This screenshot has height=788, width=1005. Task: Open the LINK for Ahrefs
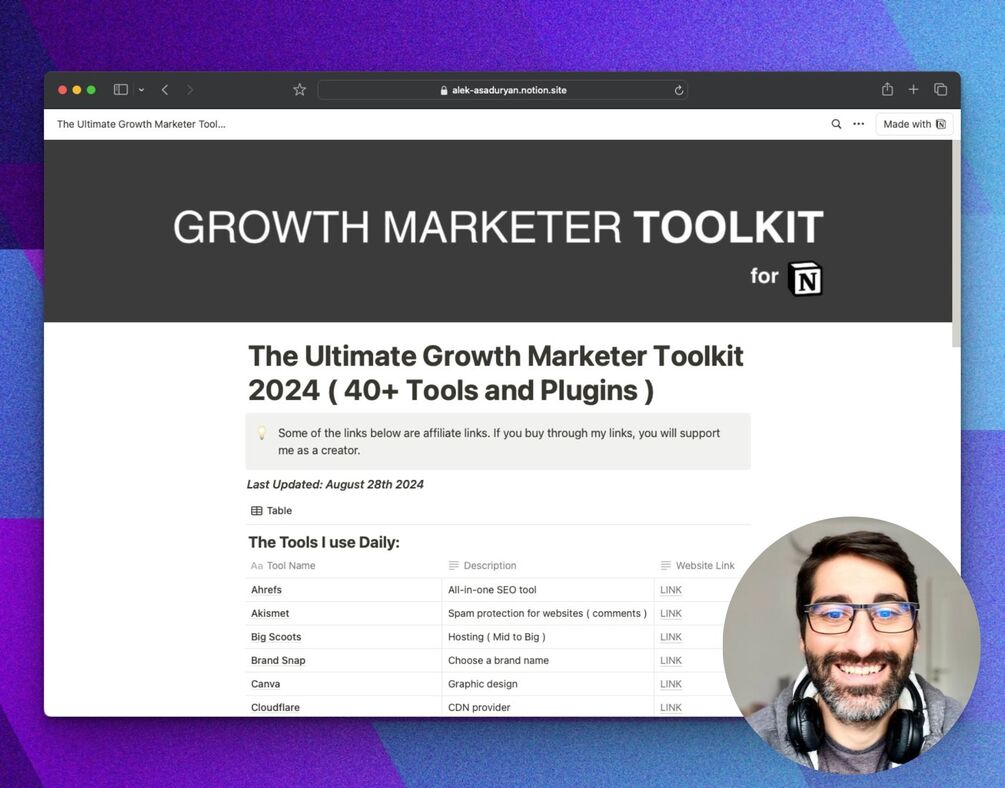pos(670,590)
